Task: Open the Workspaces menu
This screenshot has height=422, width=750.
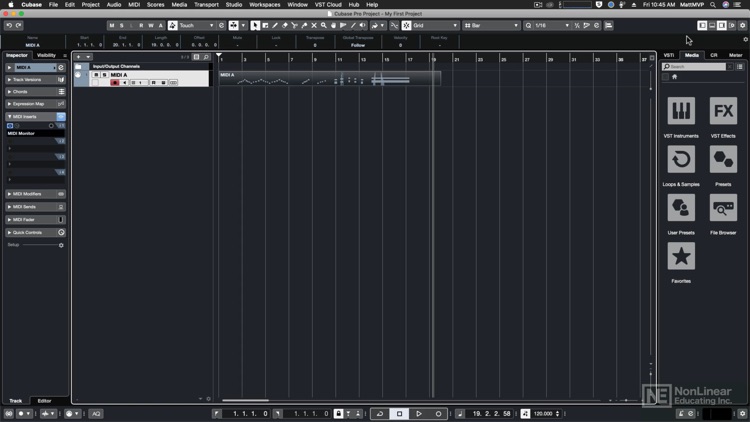Action: (265, 4)
